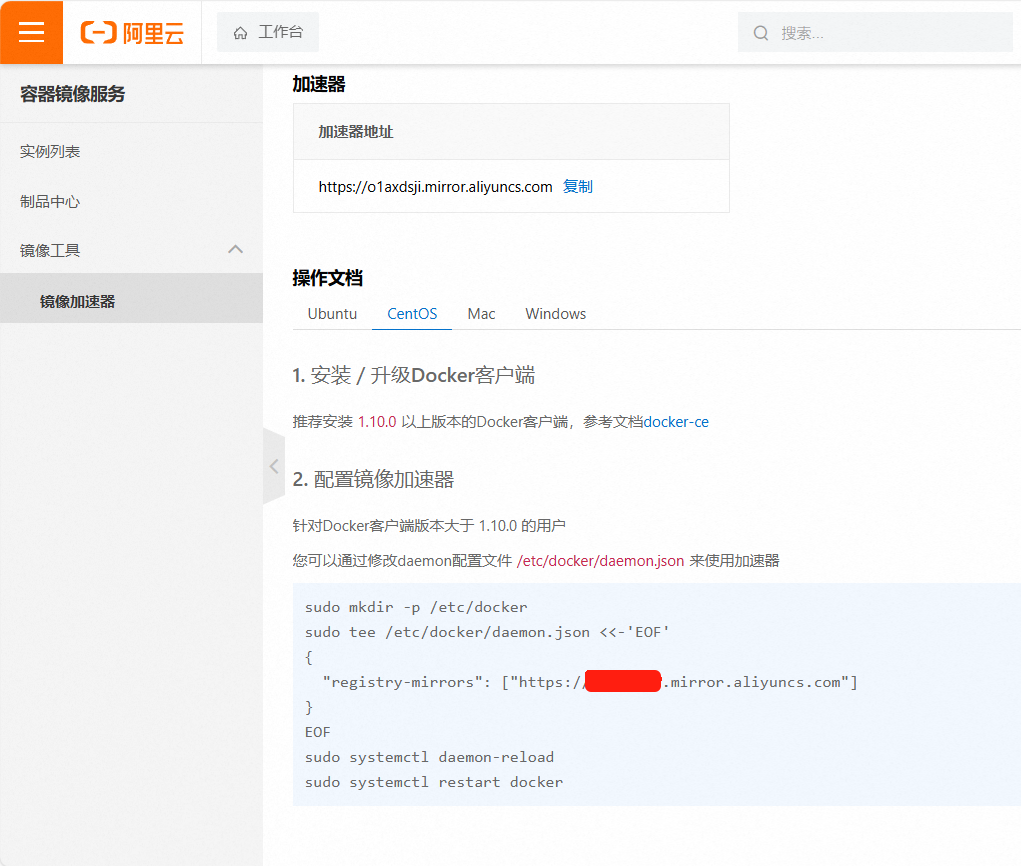Open the orange hamburger menu

click(31, 32)
